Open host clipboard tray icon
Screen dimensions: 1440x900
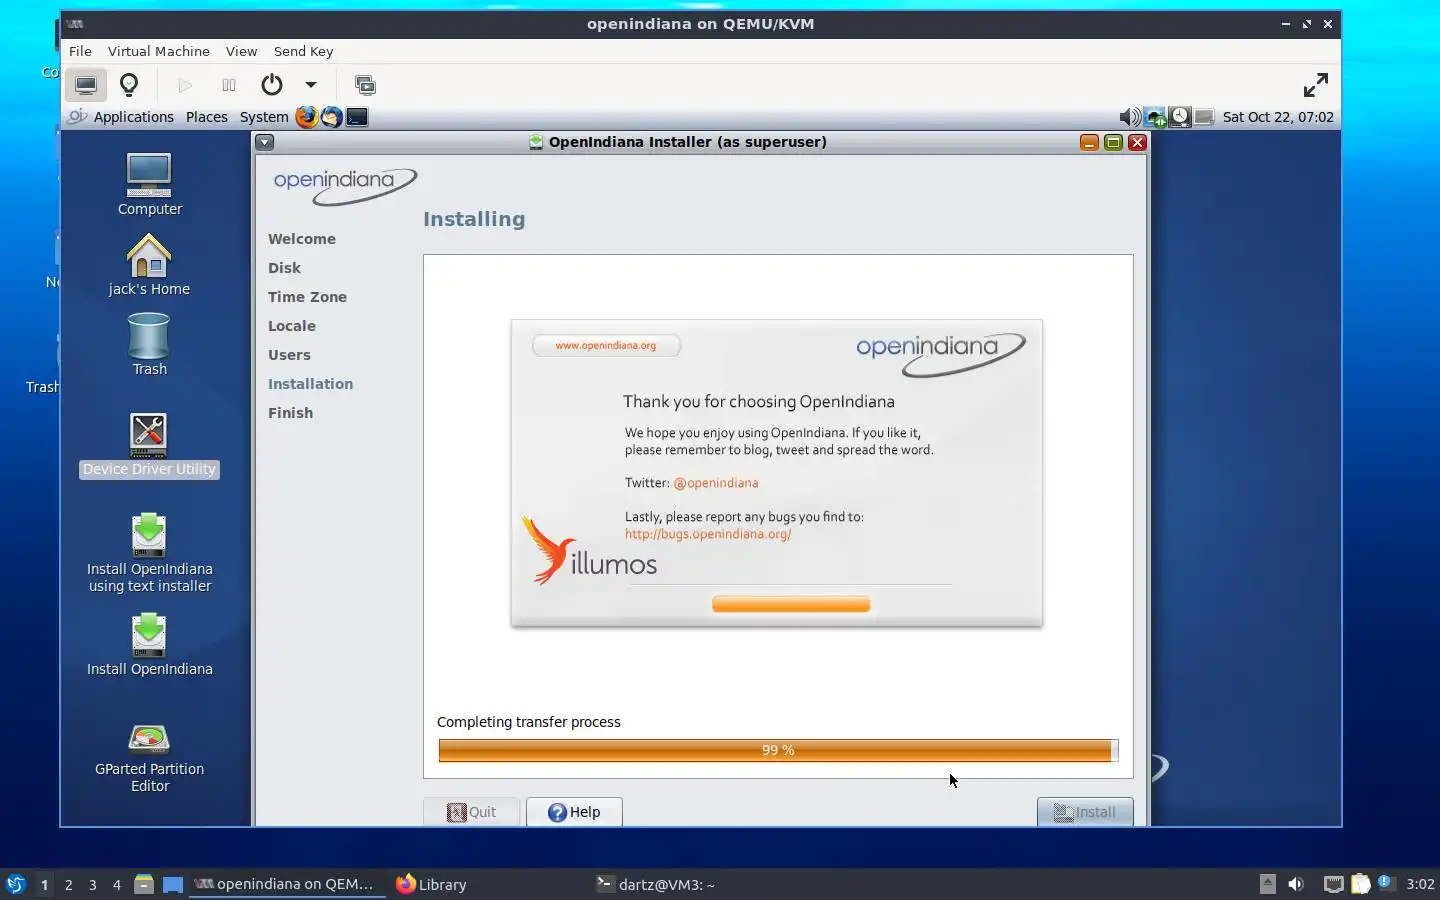(1361, 884)
